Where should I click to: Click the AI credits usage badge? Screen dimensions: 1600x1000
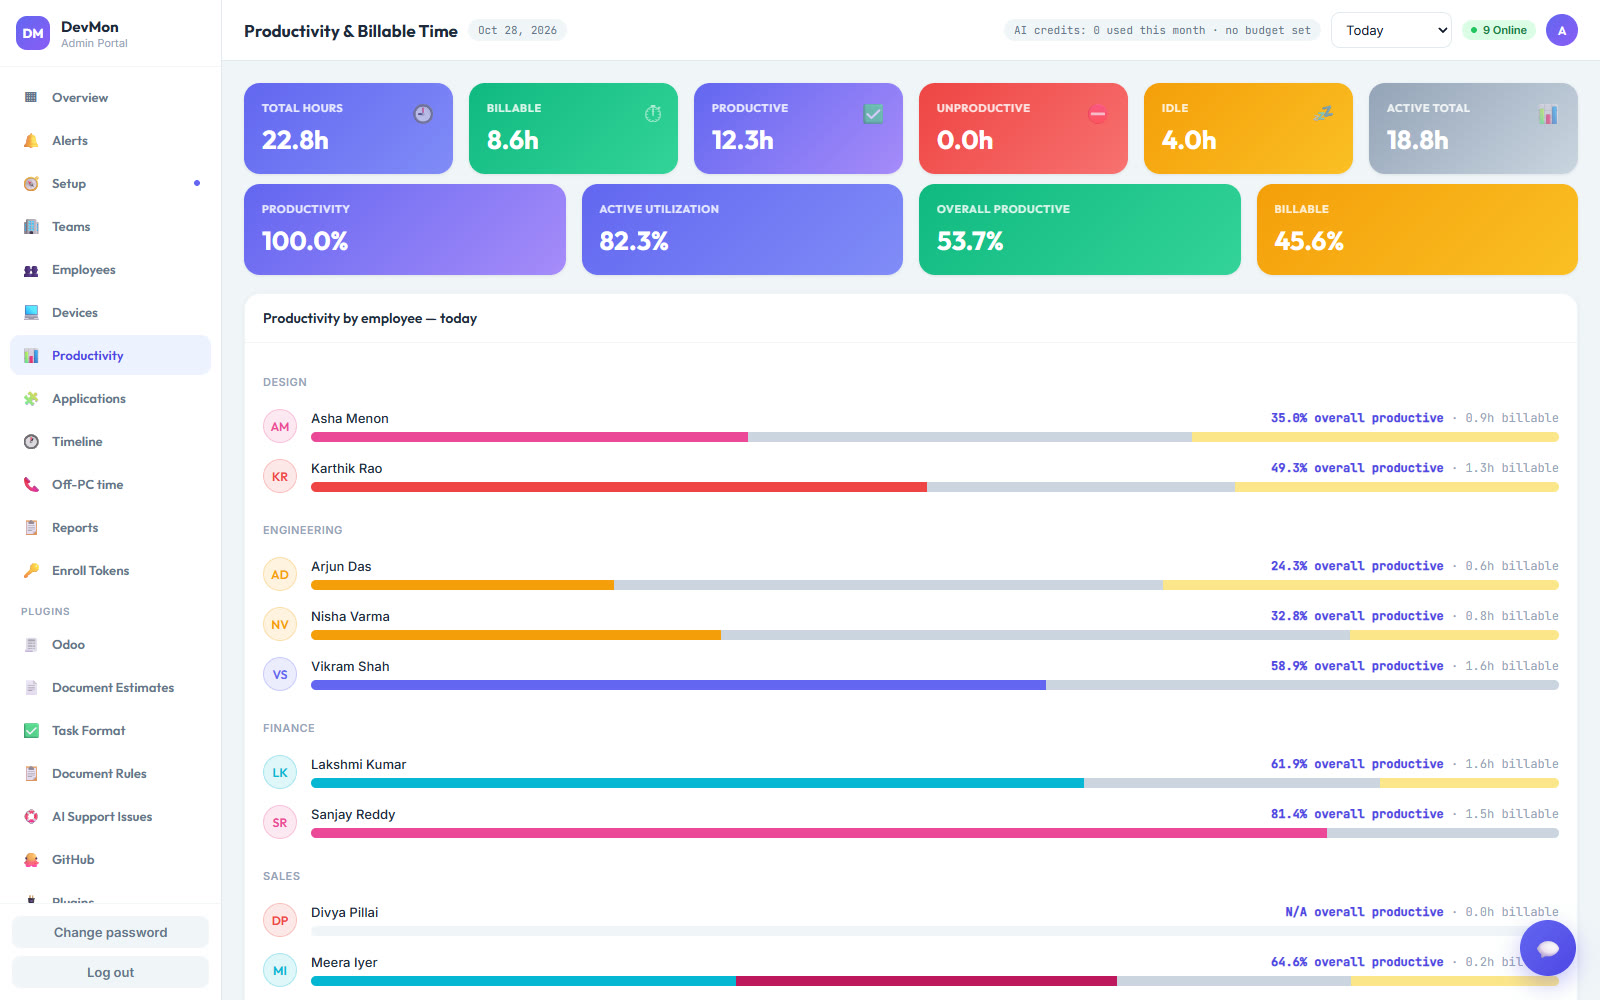1162,30
